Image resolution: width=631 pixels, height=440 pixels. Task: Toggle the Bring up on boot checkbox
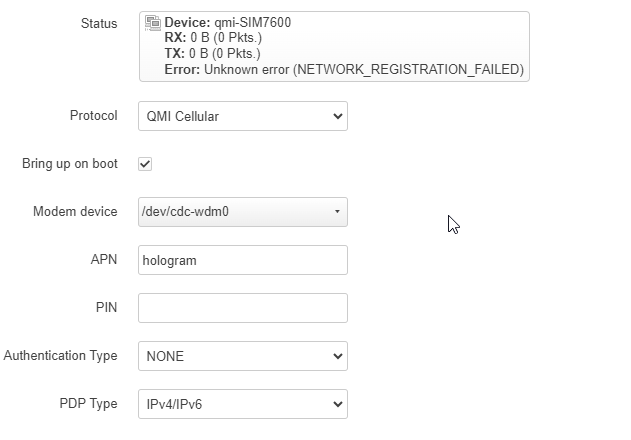pyautogui.click(x=145, y=164)
